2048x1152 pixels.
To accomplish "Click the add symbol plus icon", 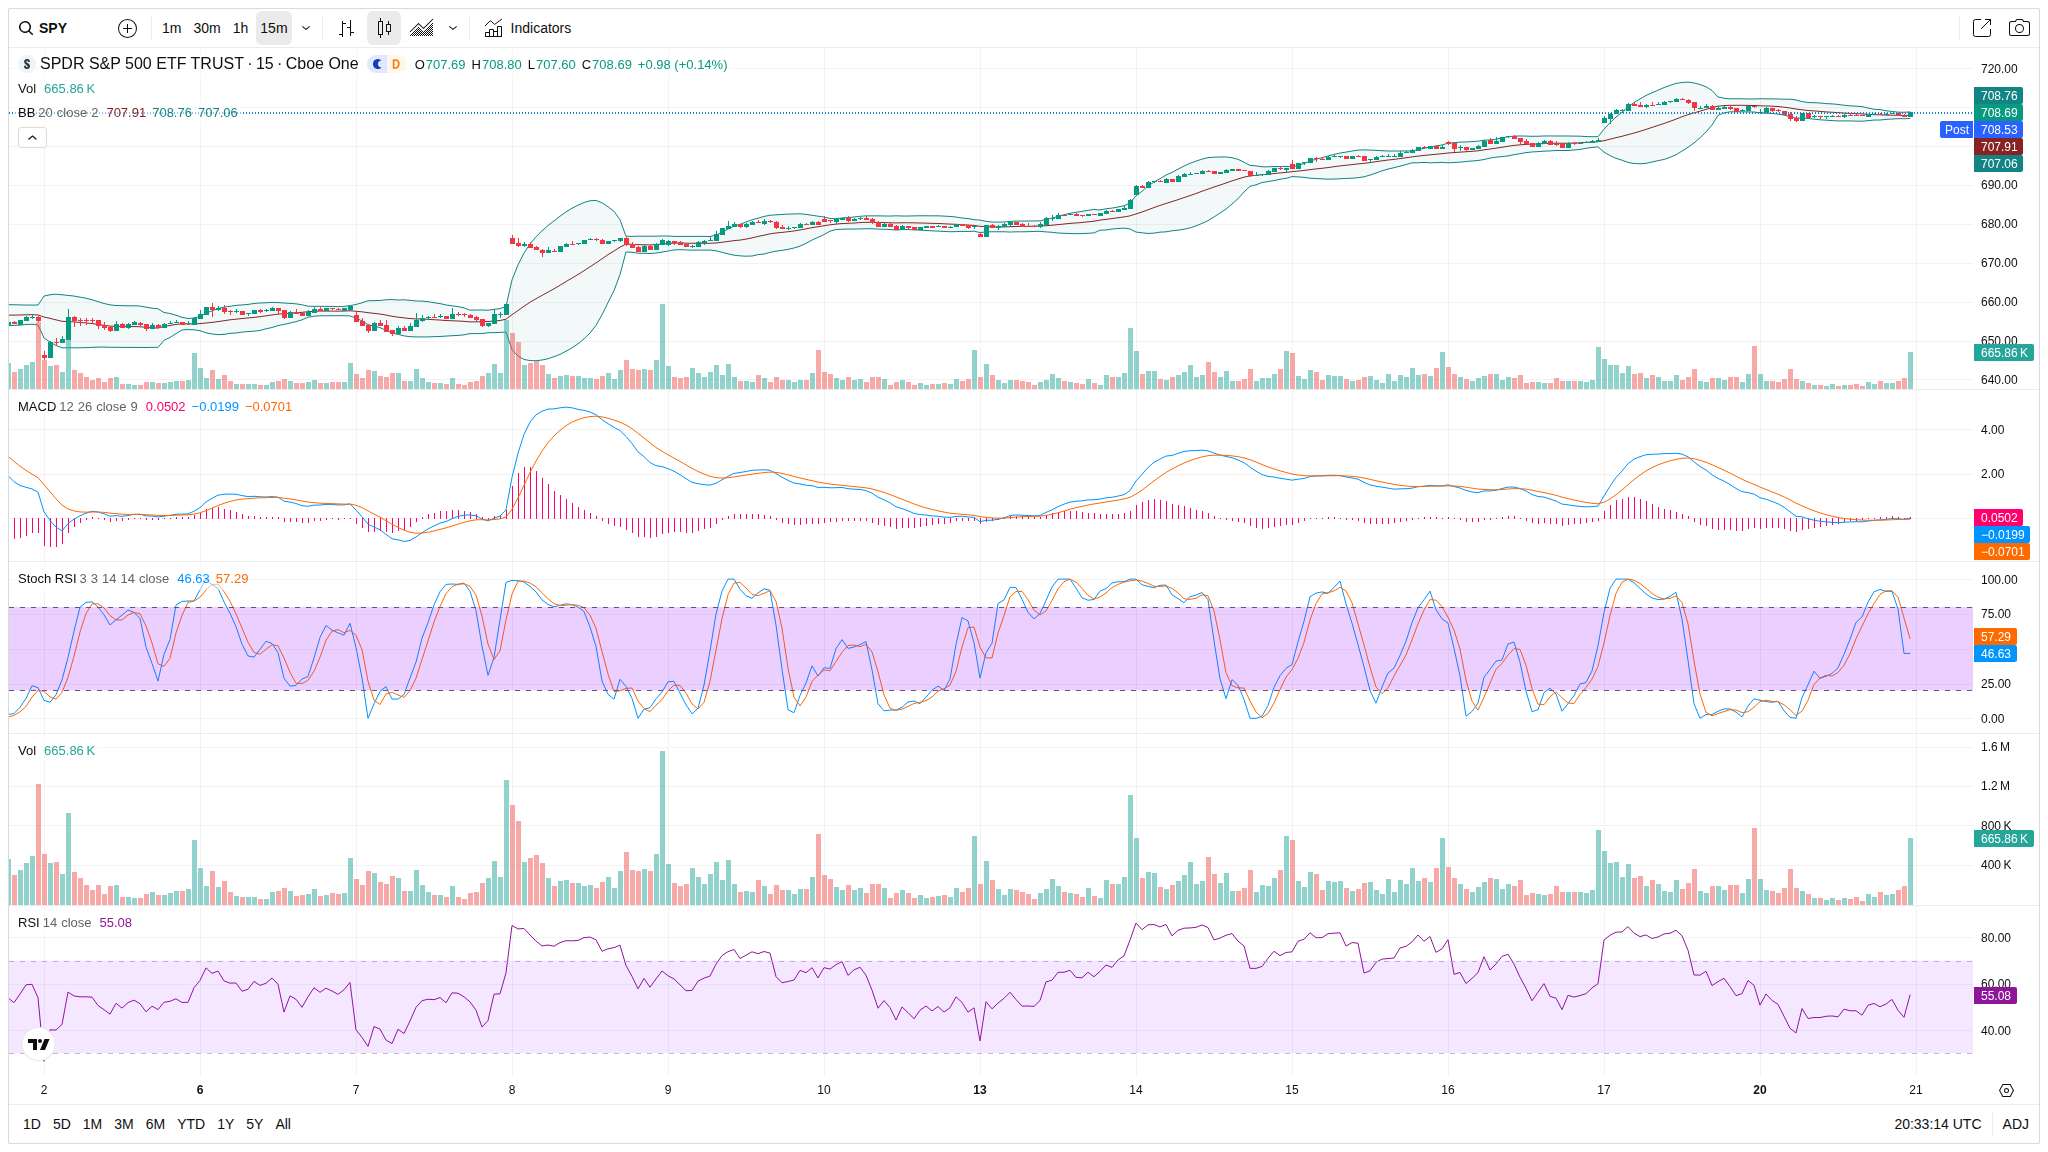I will 127,28.
